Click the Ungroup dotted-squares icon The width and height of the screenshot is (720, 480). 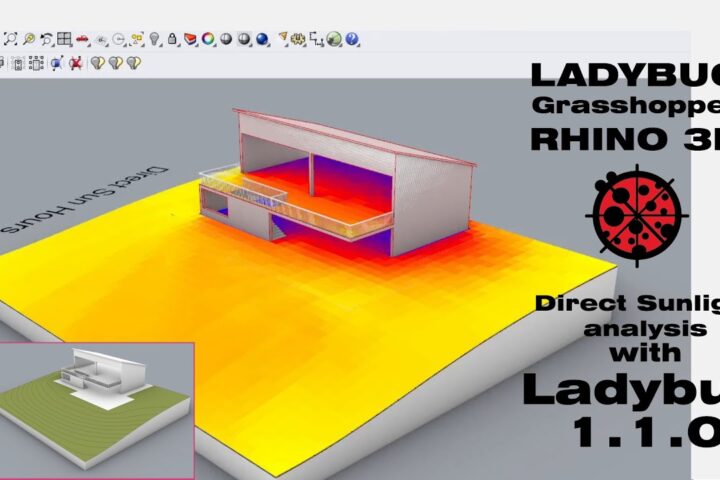point(36,63)
